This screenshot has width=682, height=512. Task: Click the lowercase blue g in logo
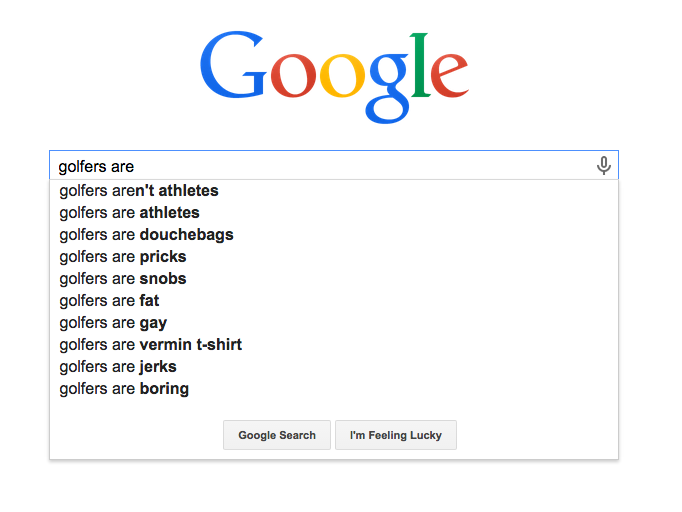(x=388, y=88)
